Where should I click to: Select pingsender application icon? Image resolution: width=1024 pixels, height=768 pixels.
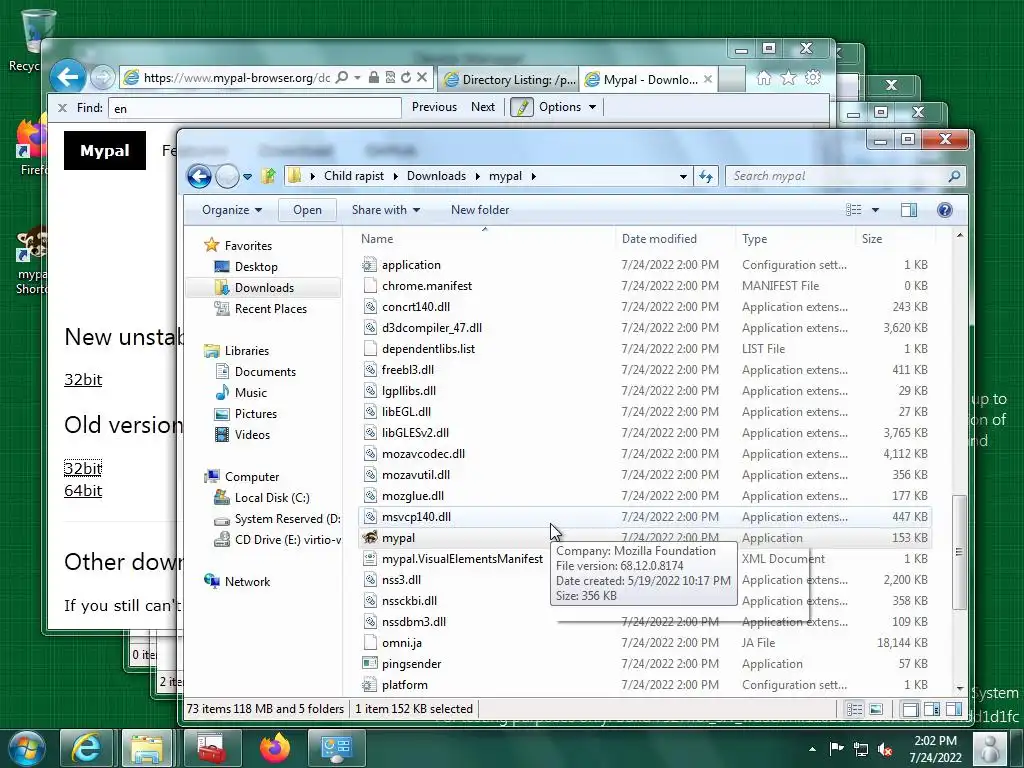coord(370,664)
